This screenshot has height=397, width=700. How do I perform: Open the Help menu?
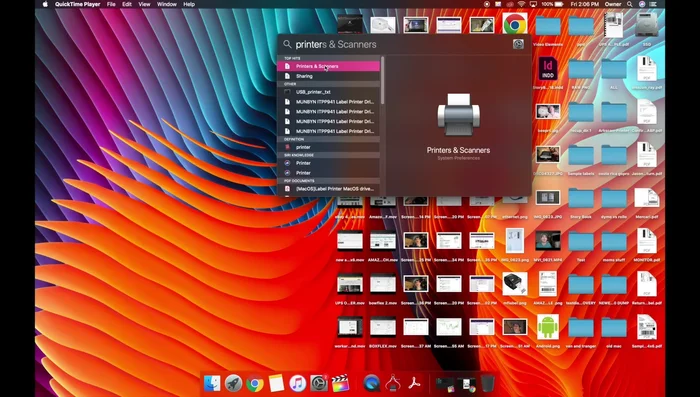pyautogui.click(x=189, y=4)
